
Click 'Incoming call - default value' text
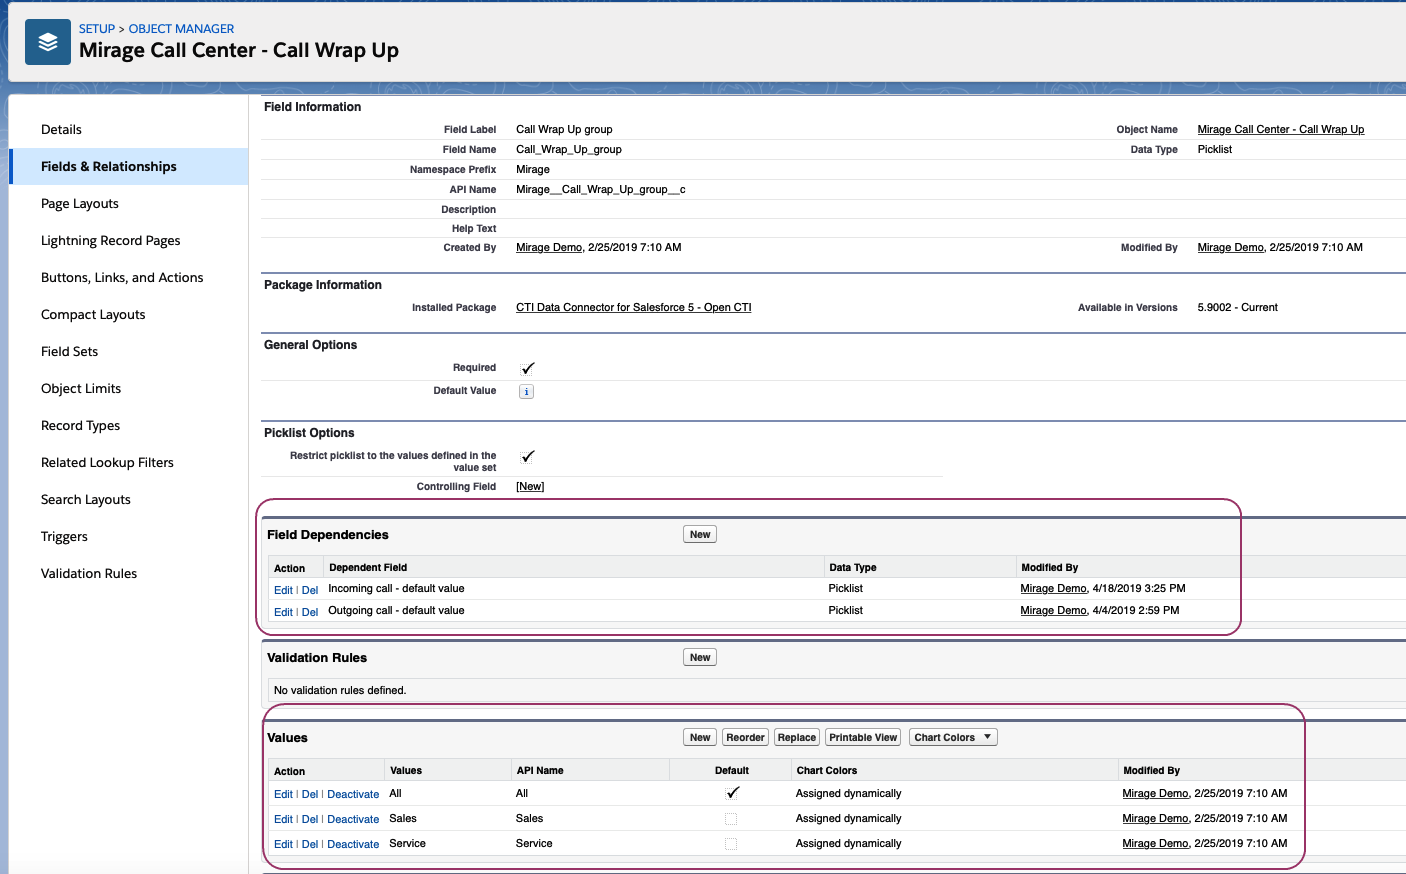coord(396,589)
